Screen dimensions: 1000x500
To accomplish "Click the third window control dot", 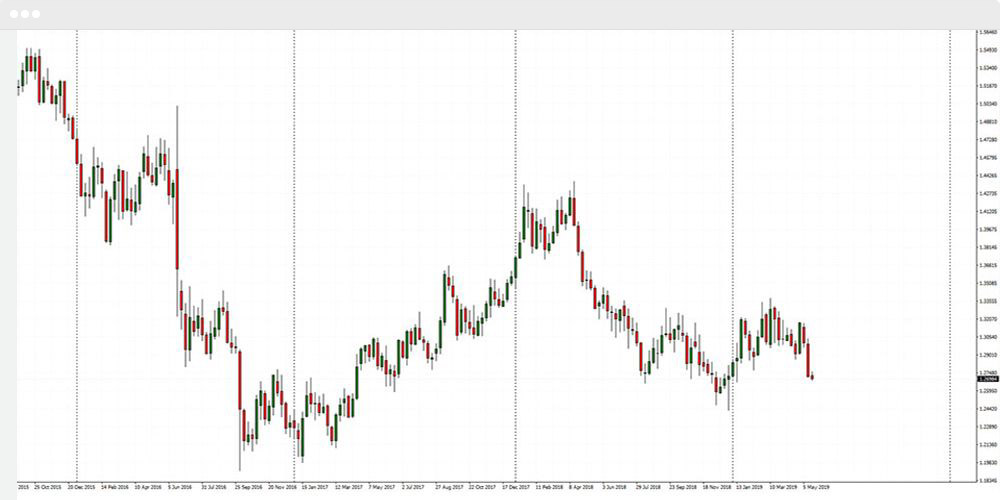I will tap(37, 14).
